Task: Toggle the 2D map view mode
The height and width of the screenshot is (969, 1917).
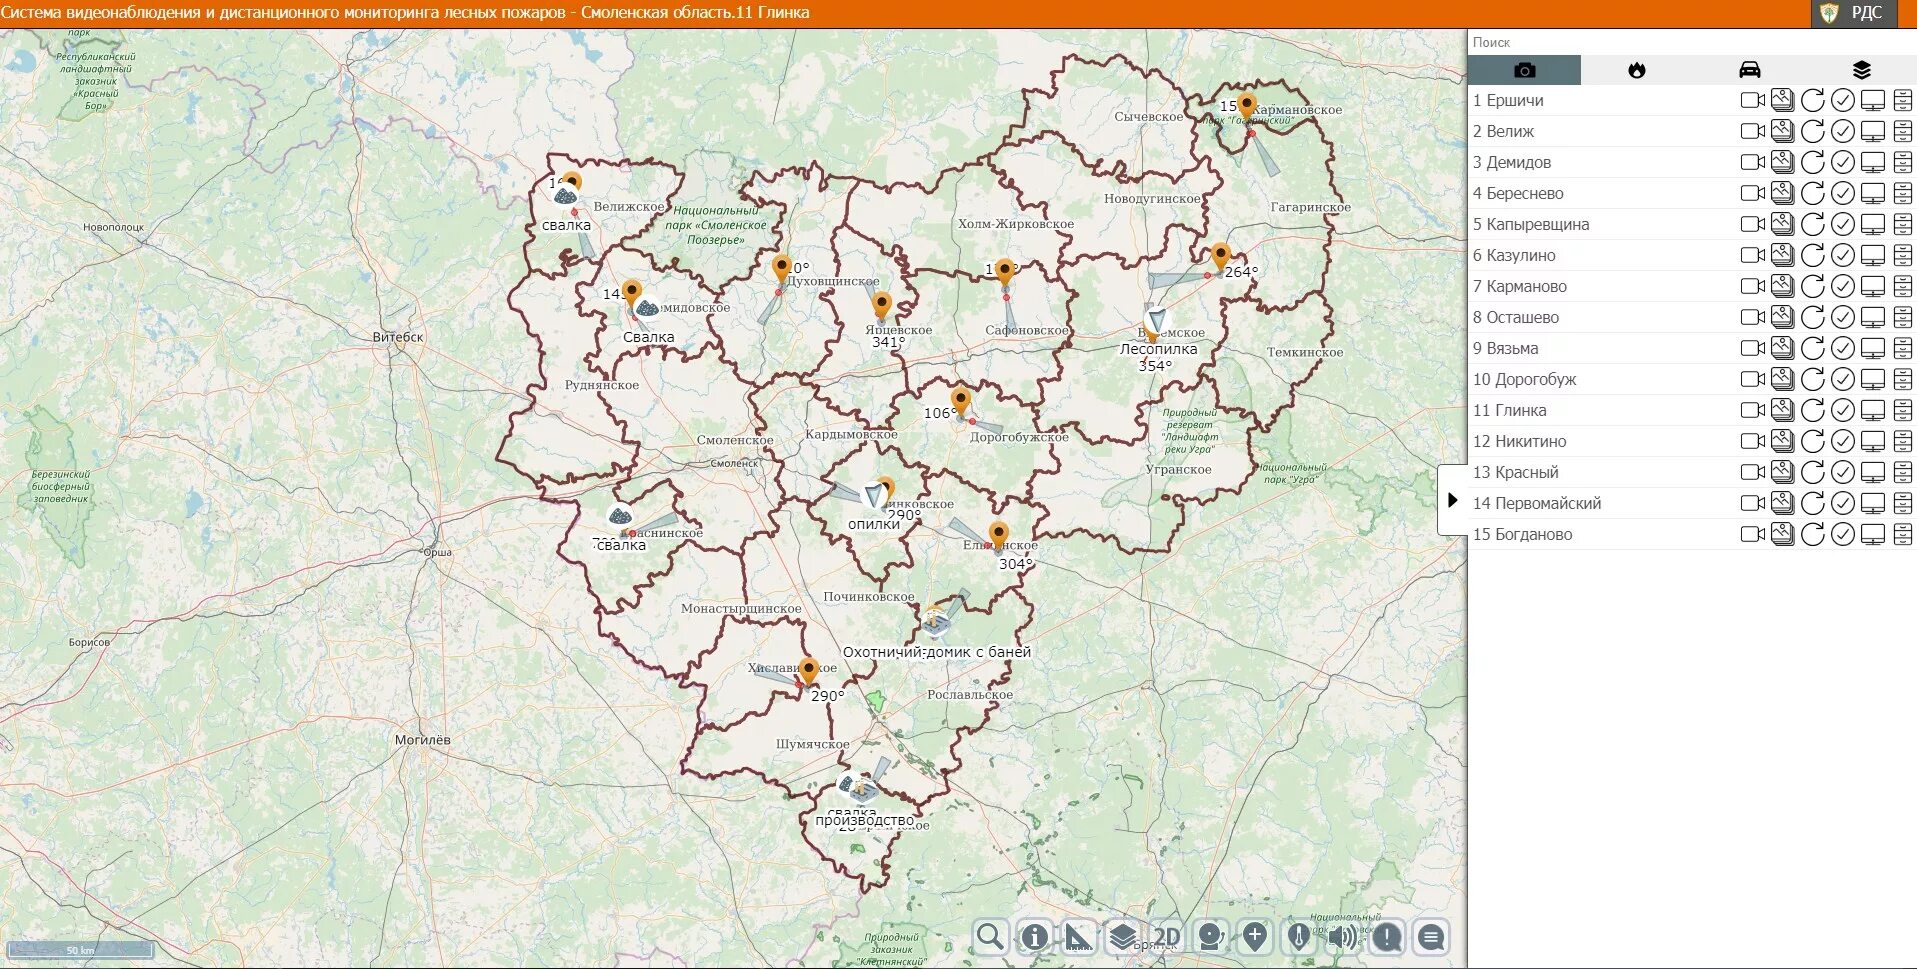Action: tap(1166, 938)
